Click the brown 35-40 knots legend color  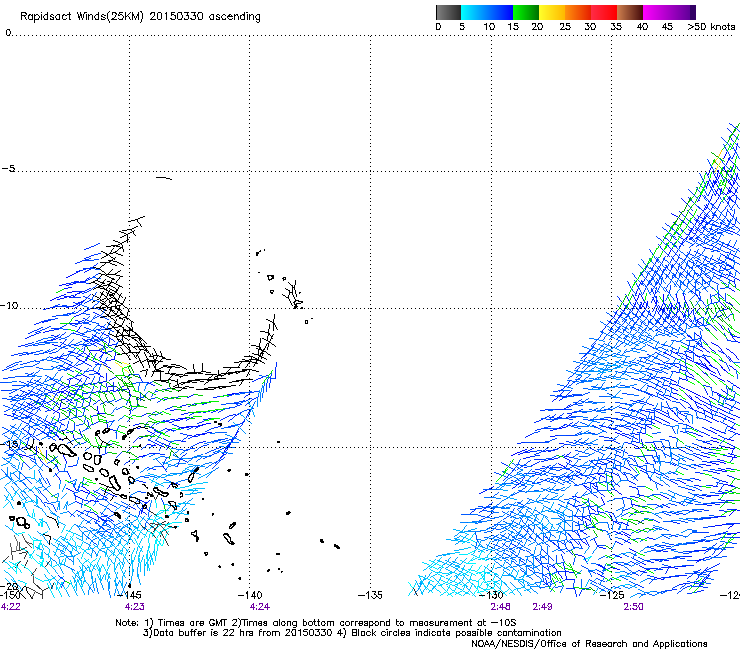click(x=630, y=12)
